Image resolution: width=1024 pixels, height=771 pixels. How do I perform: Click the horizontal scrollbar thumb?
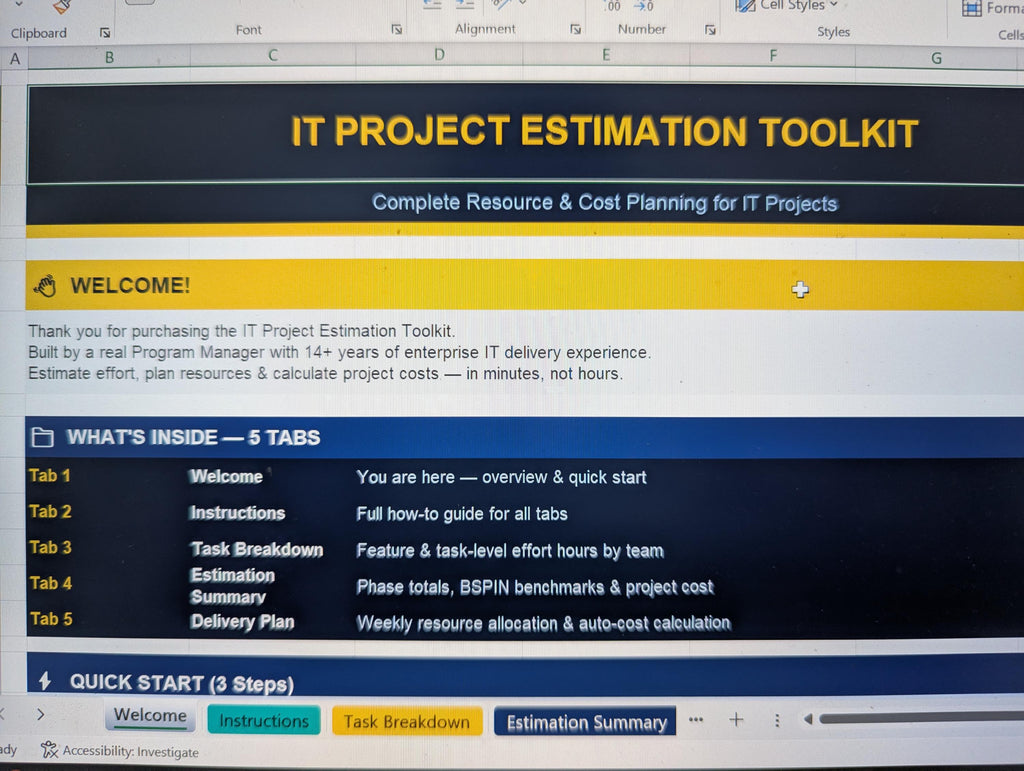click(x=922, y=719)
